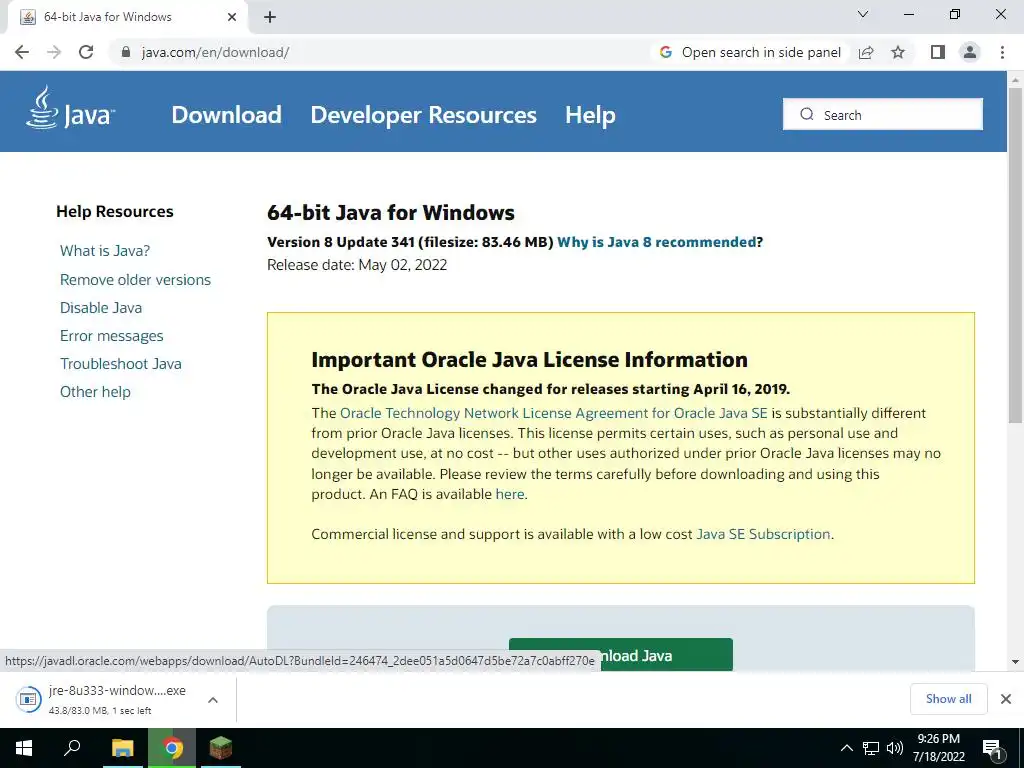This screenshot has height=768, width=1024.
Task: Click the address bar URL
Action: coord(216,52)
